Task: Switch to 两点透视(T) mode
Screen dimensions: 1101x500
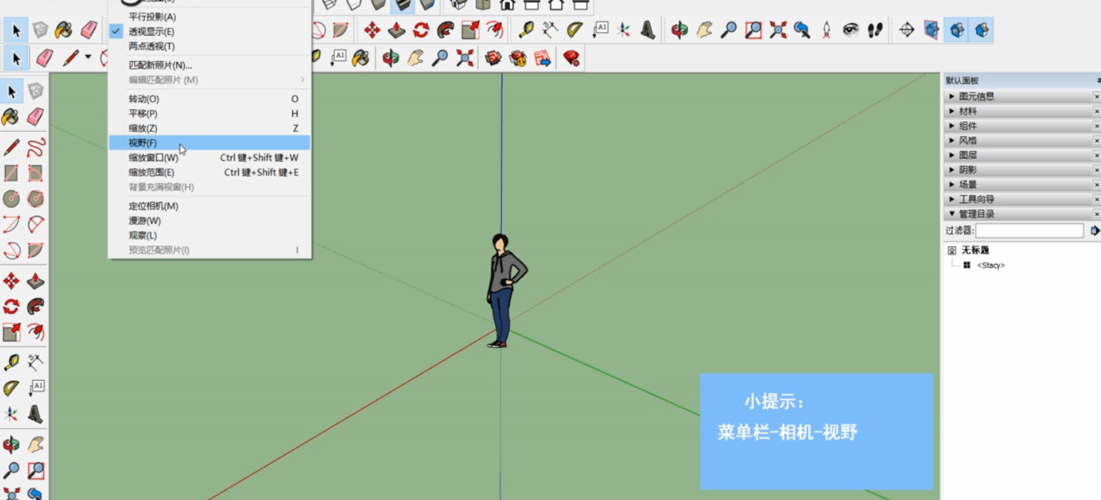Action: click(x=209, y=46)
